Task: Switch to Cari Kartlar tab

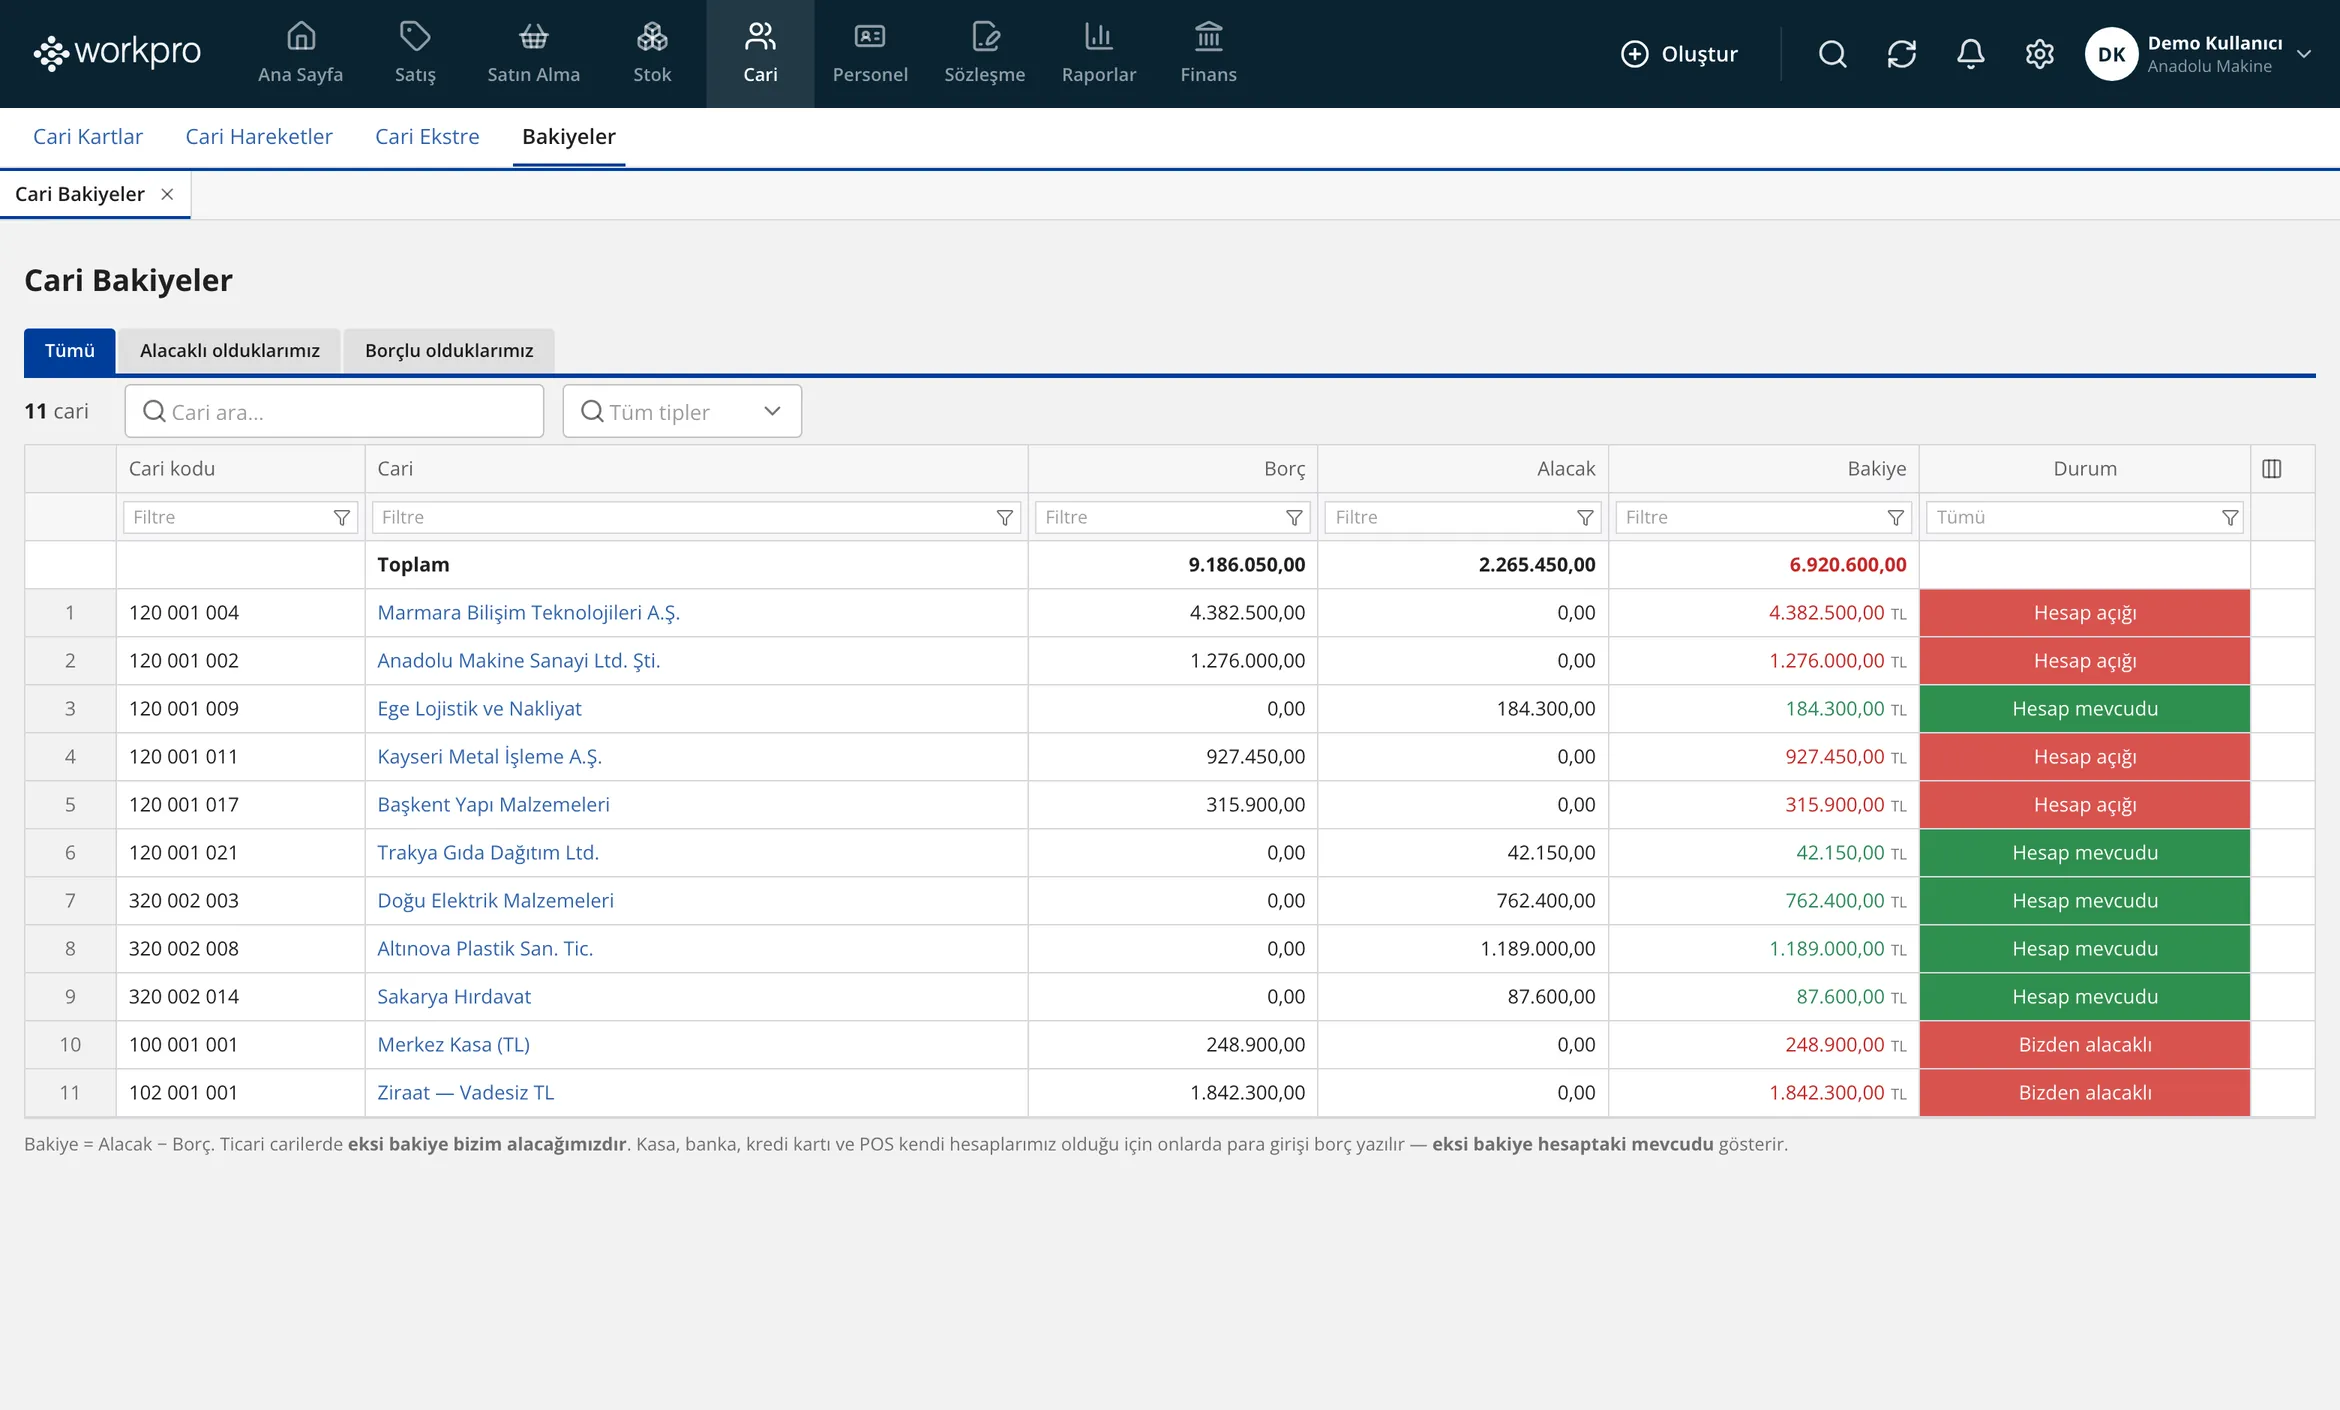Action: 88,136
